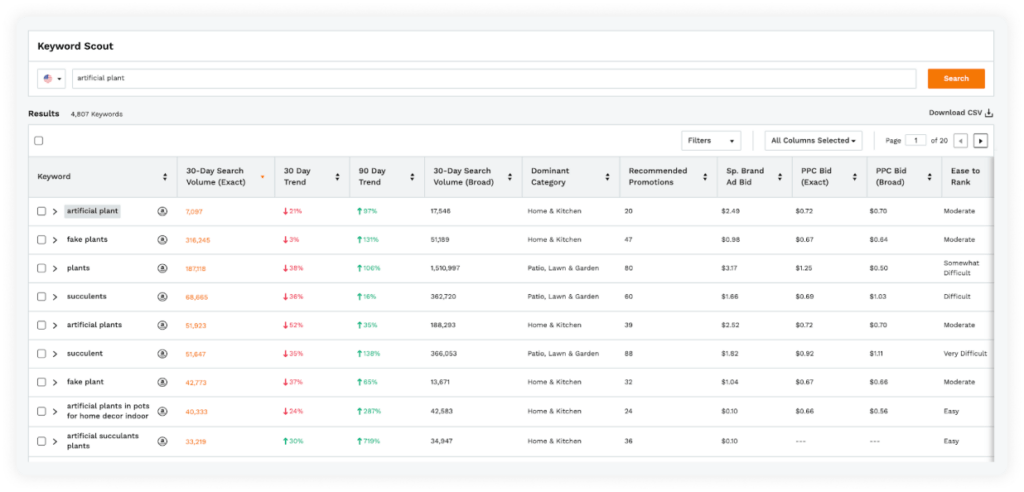Click the Amazon icon for succulent row
This screenshot has height=492, width=1024.
pyautogui.click(x=162, y=353)
